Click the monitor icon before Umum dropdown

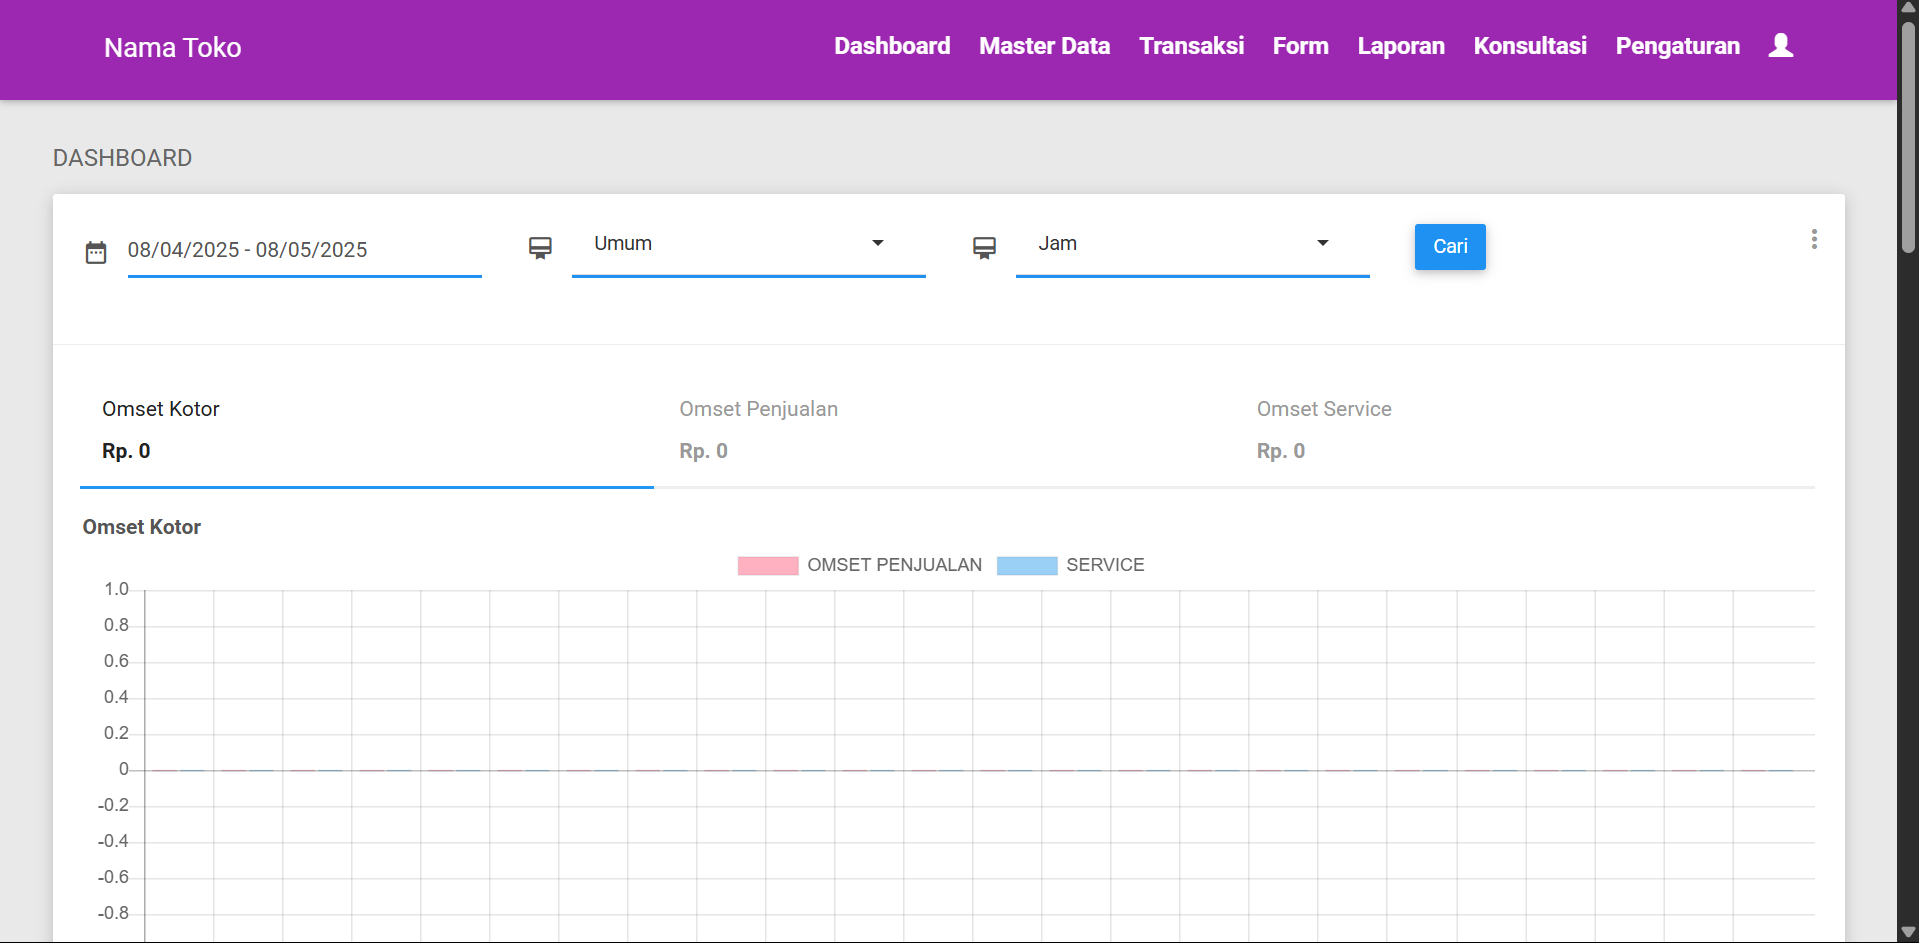coord(540,248)
